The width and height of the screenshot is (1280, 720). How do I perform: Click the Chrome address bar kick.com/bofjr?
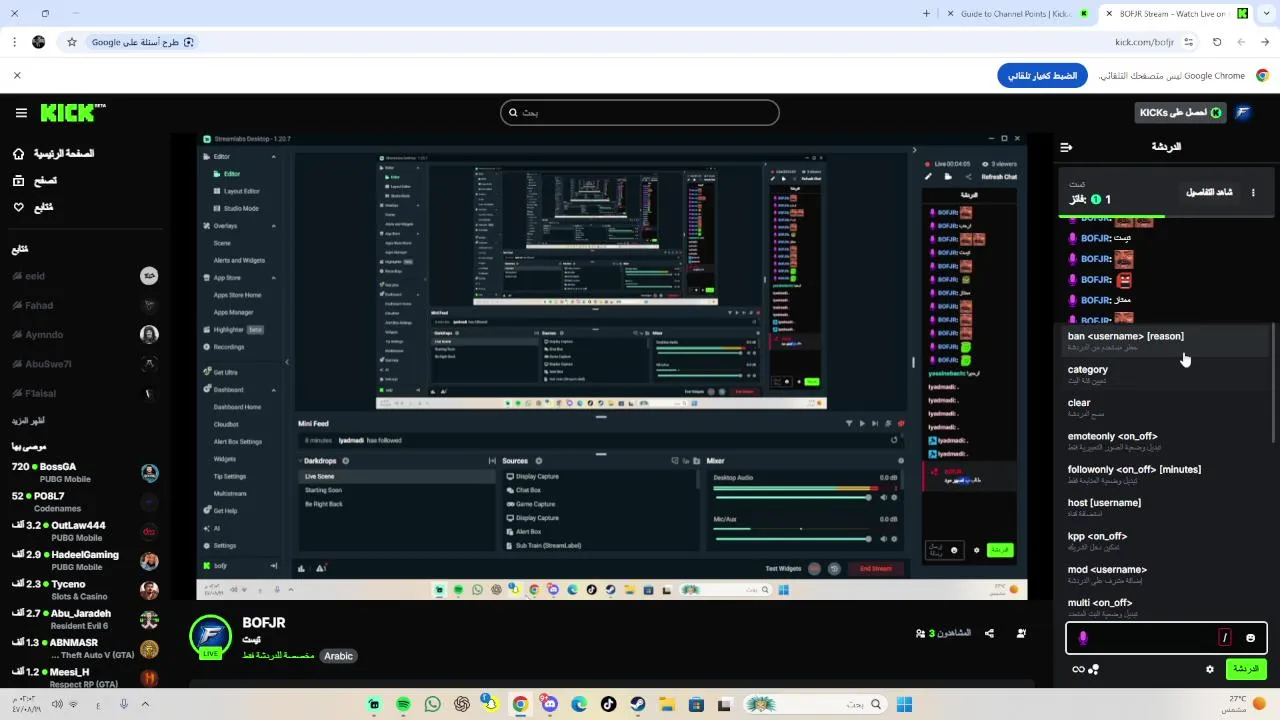click(1145, 42)
